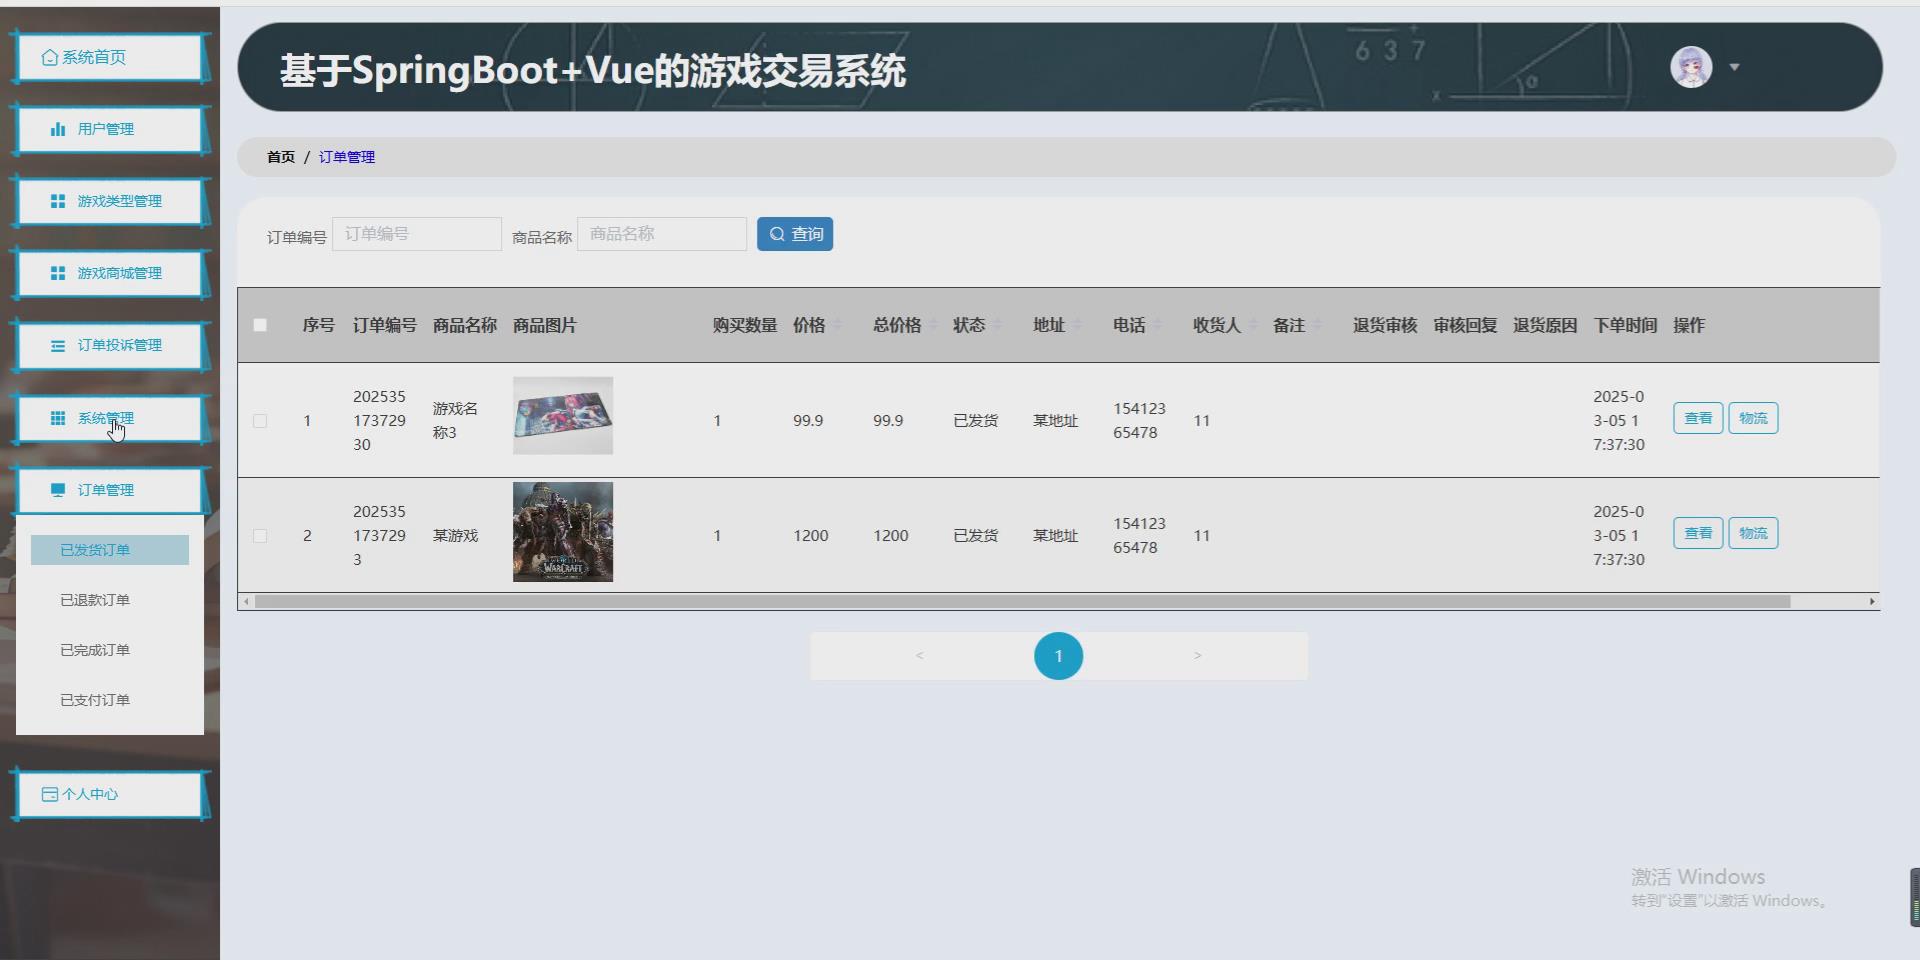
Task: Open 已完成订单 submenu item
Action: (95, 650)
